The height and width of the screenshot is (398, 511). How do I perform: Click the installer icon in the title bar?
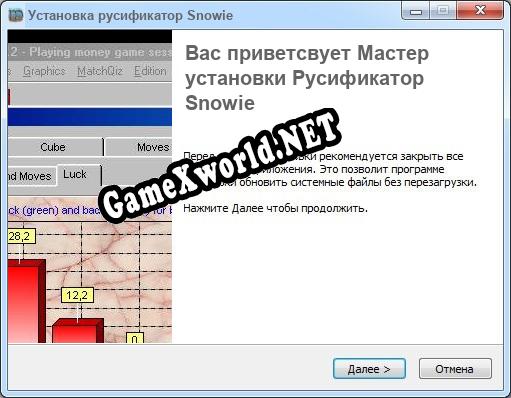pyautogui.click(x=15, y=15)
